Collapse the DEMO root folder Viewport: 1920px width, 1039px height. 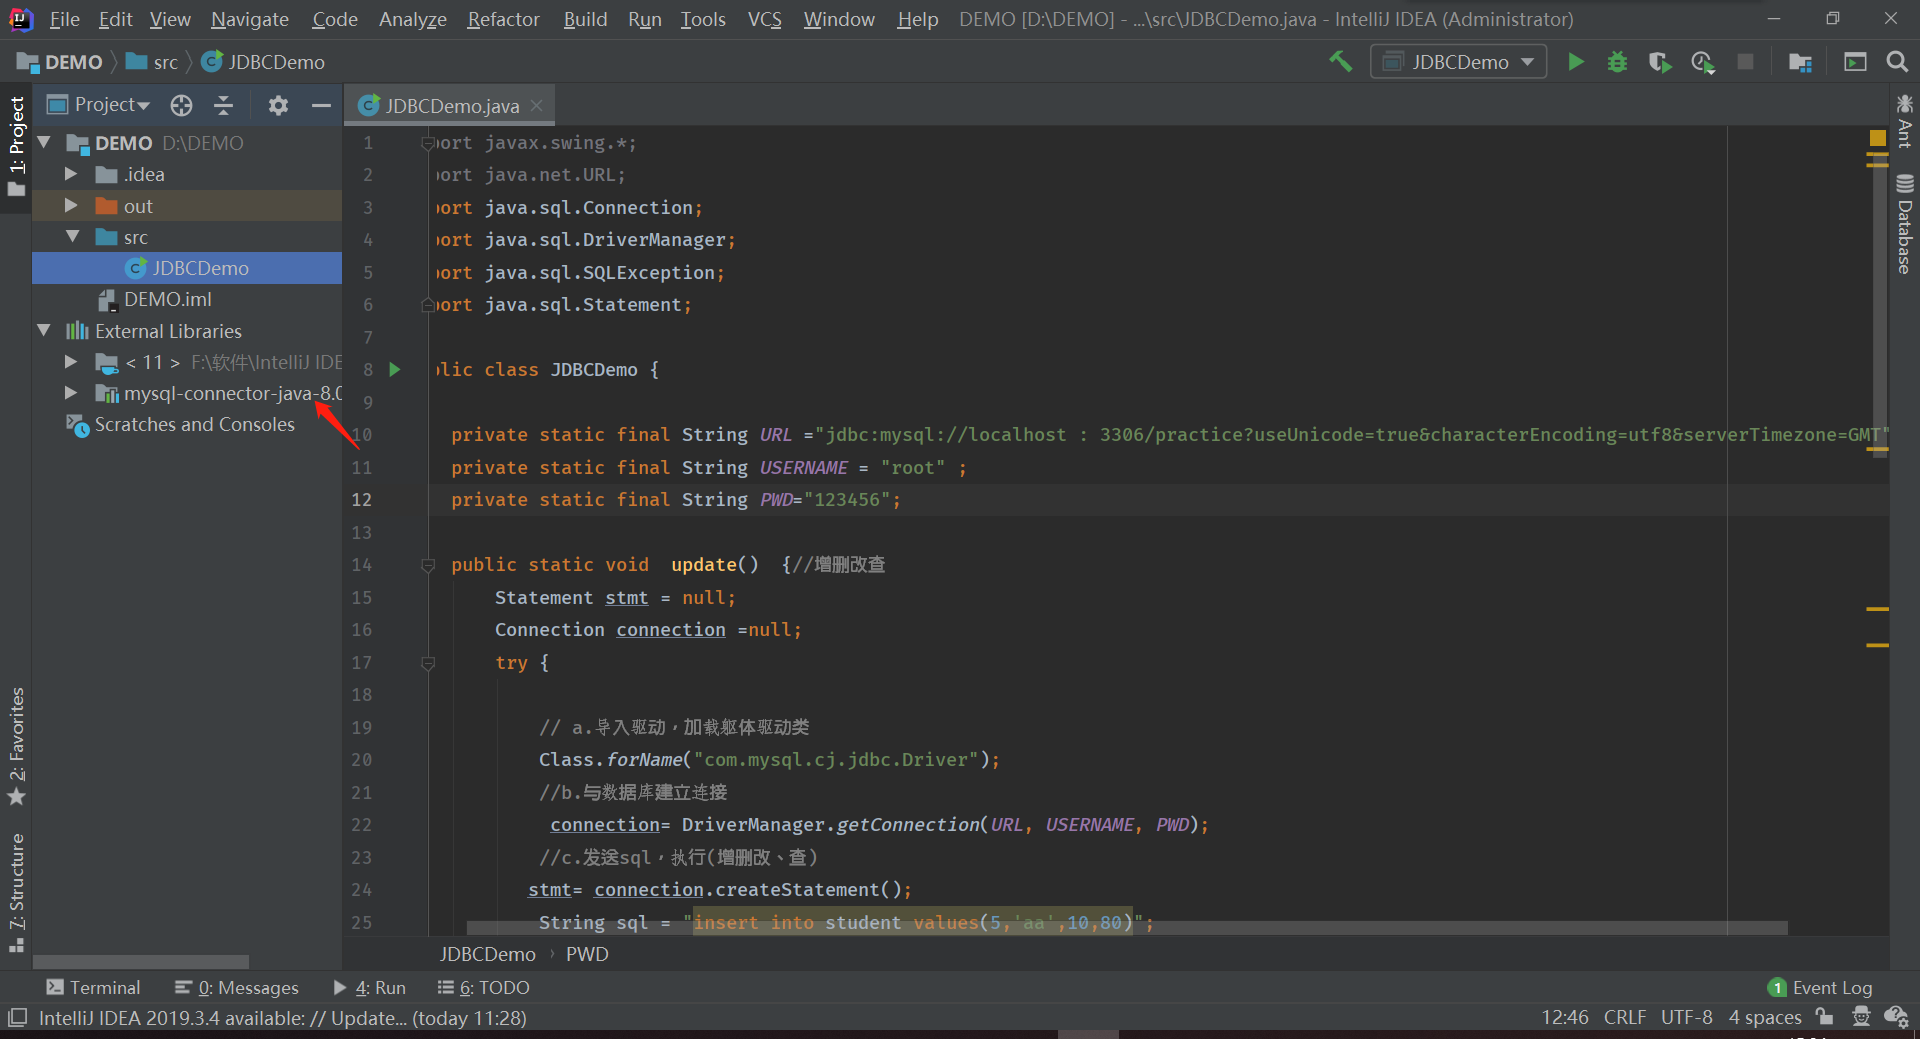pyautogui.click(x=44, y=143)
